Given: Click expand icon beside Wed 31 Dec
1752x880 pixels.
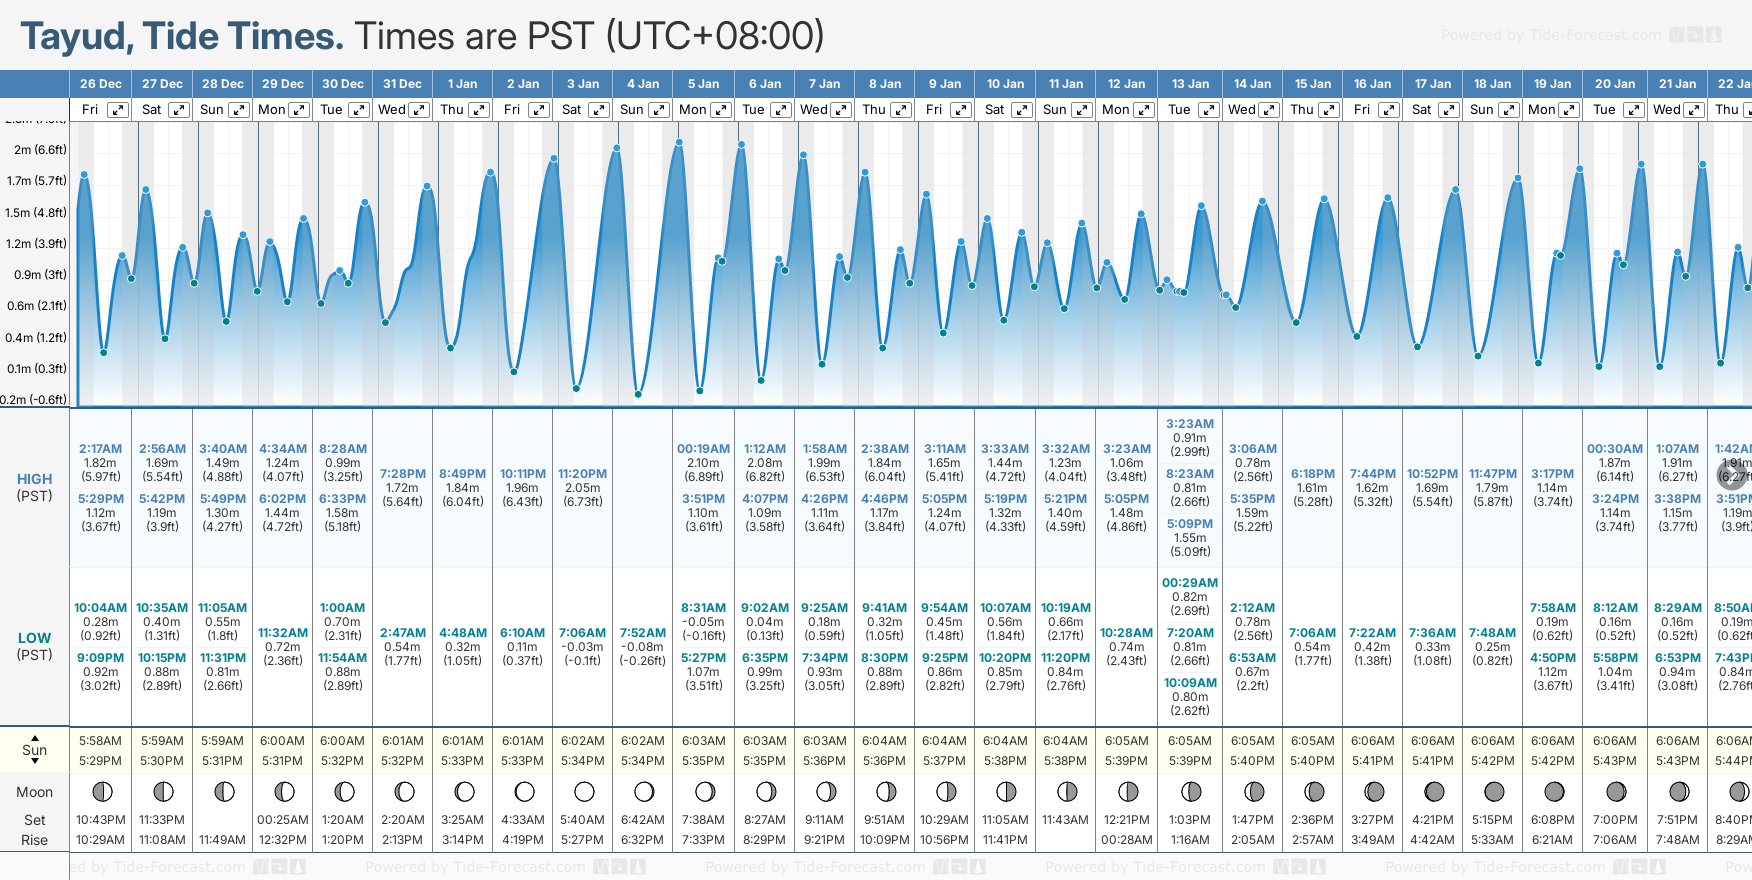Looking at the screenshot, I should point(419,110).
